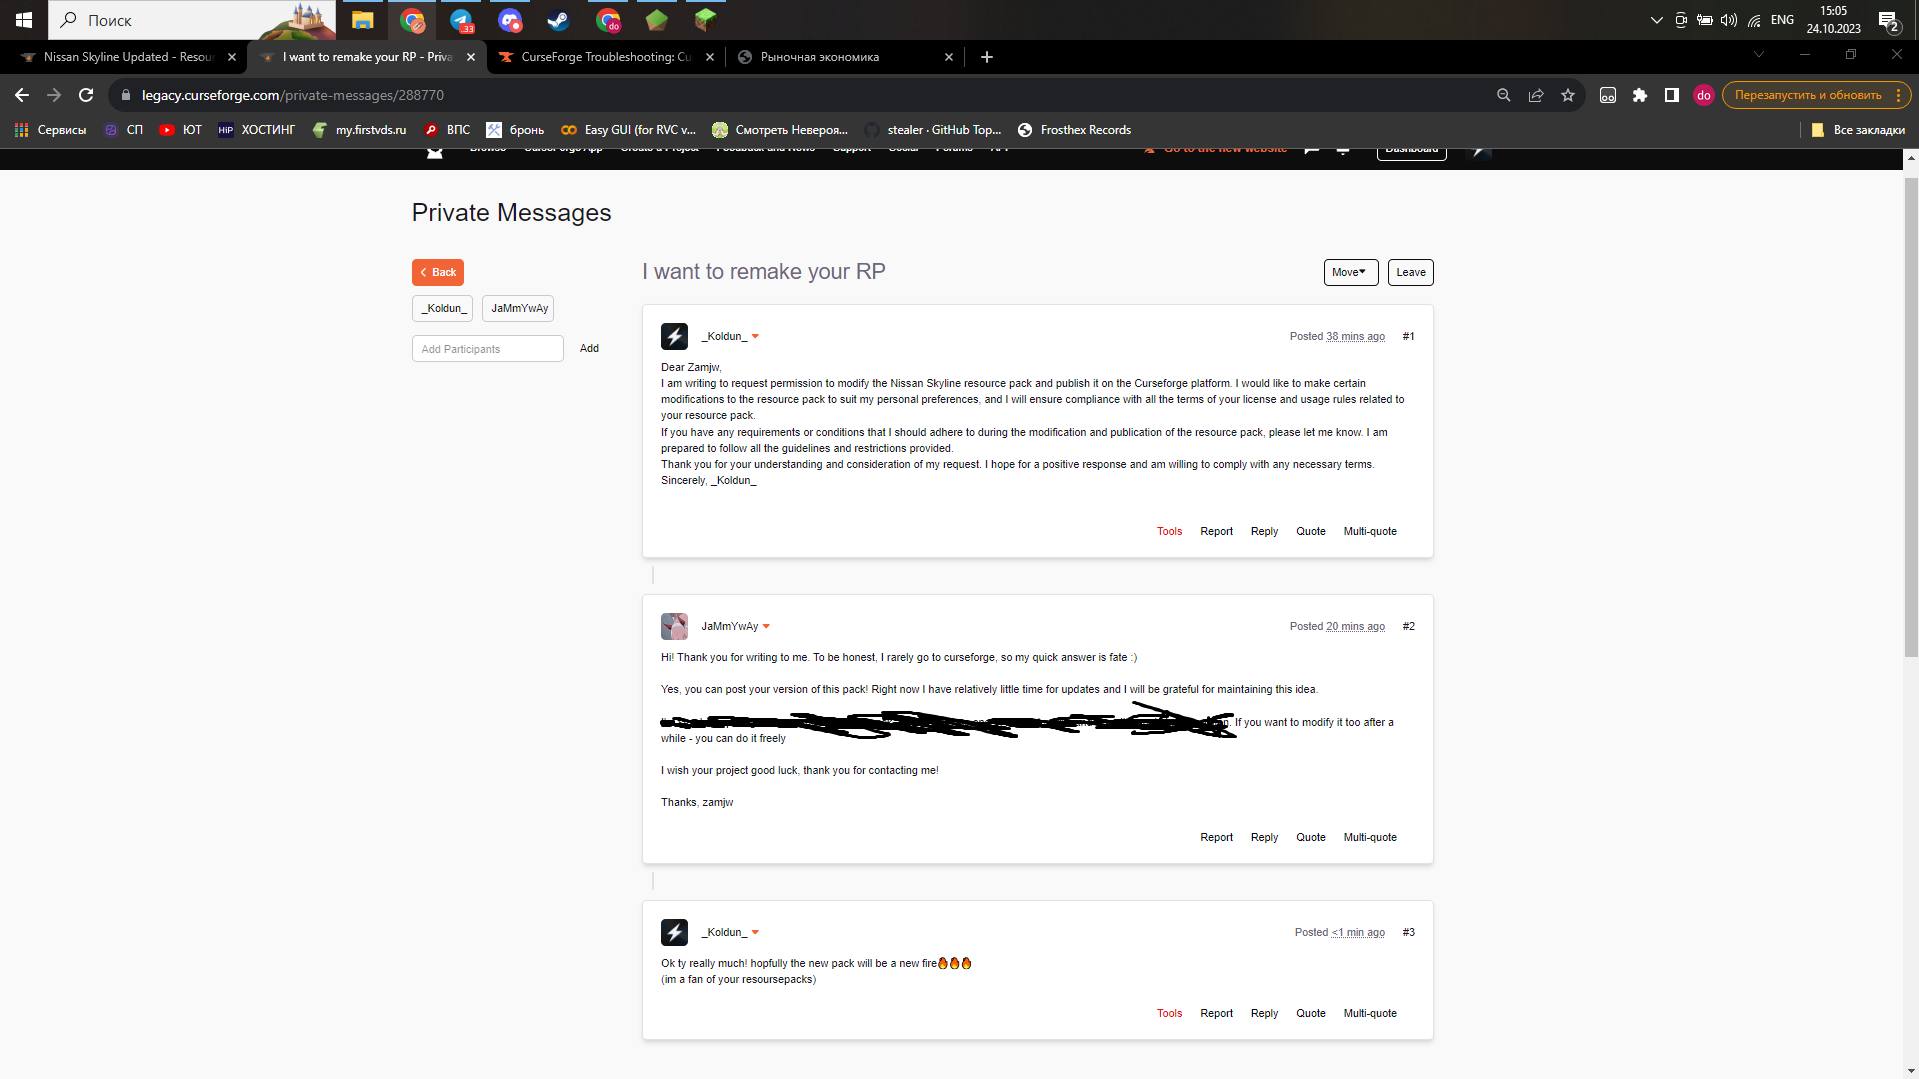Screen dimensions: 1919x1079
Task: Open _Koldun_ avatar in post #1
Action: tap(674, 336)
